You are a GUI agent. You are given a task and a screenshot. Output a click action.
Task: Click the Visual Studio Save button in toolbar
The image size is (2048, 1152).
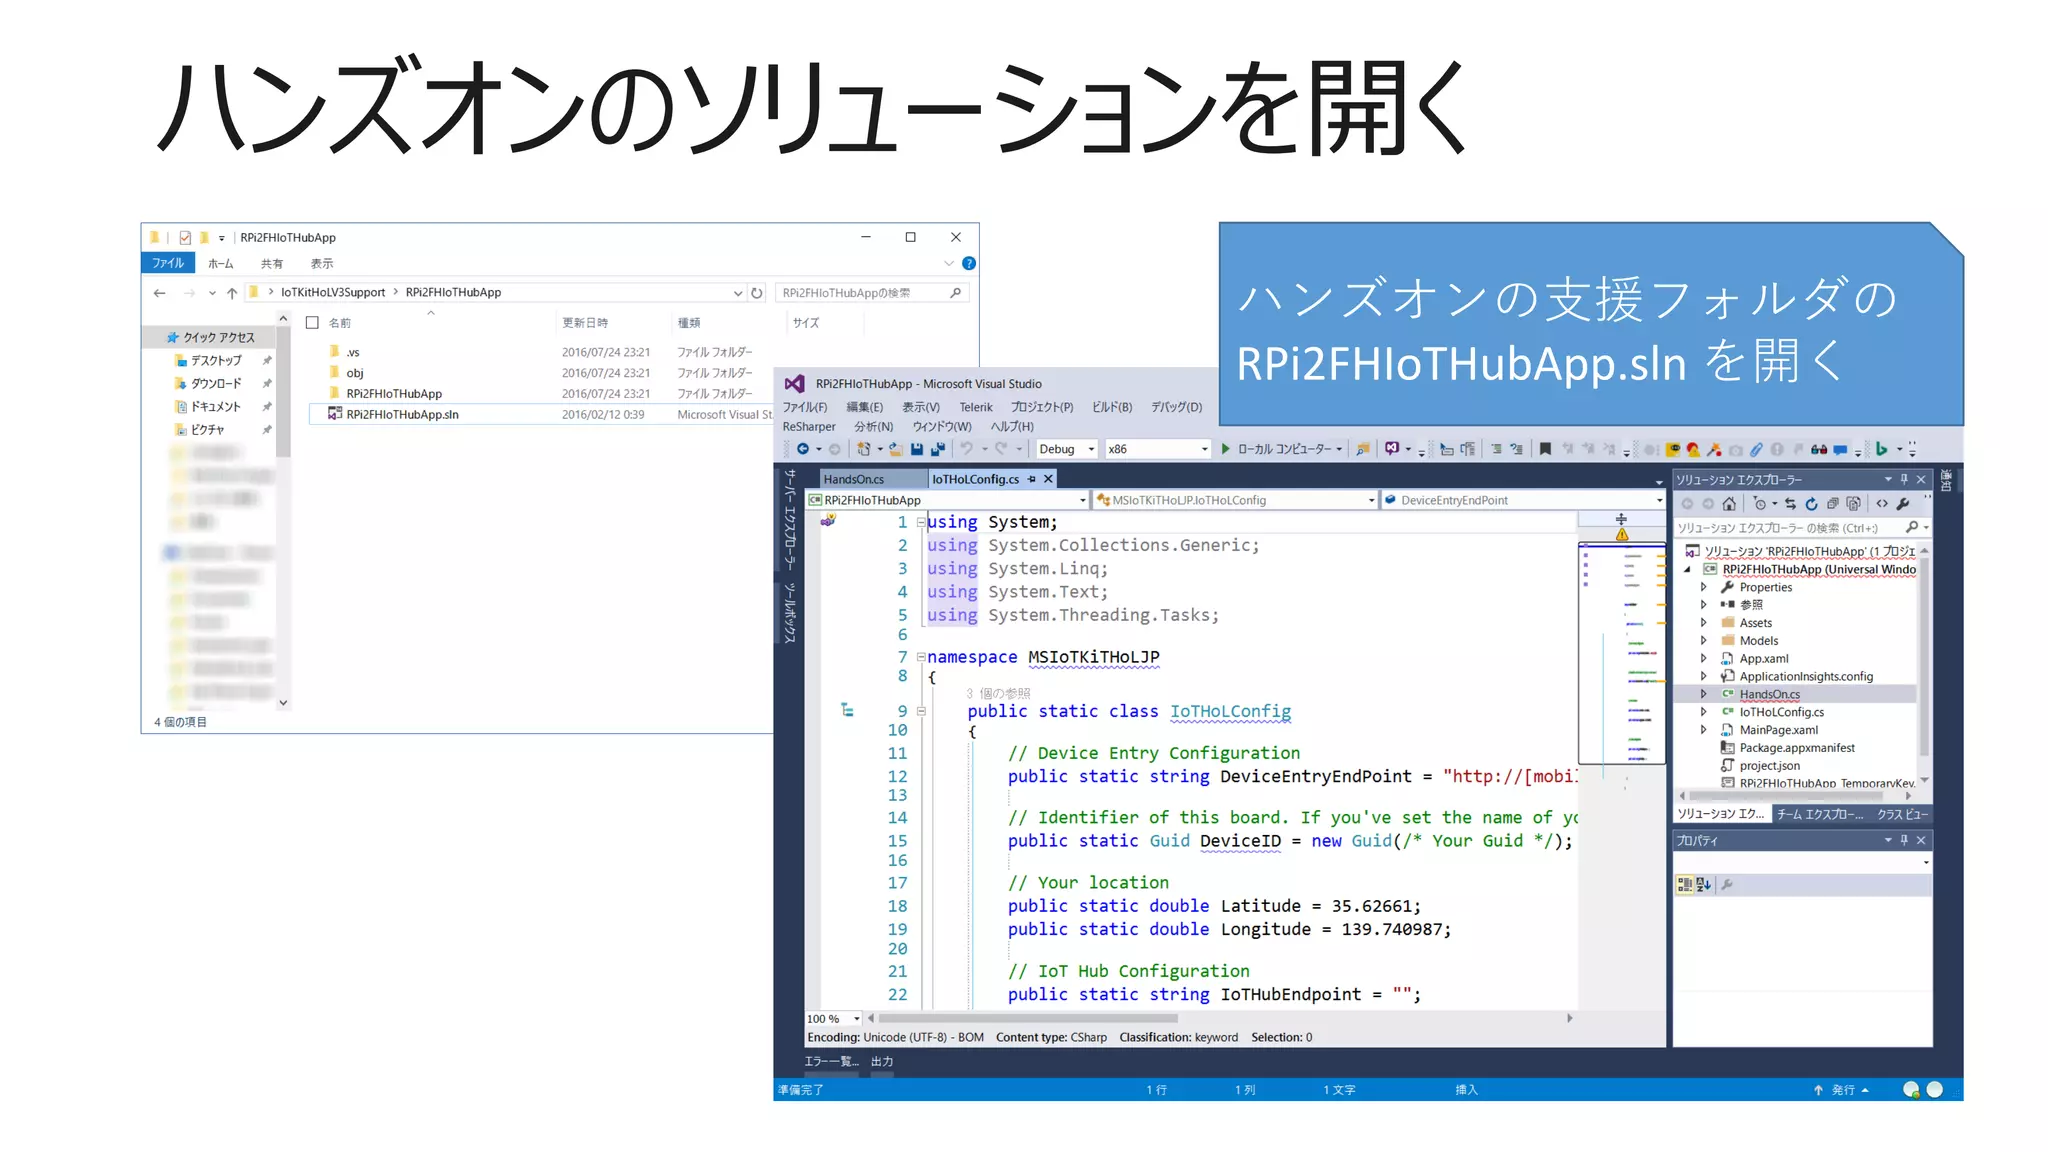pyautogui.click(x=916, y=450)
